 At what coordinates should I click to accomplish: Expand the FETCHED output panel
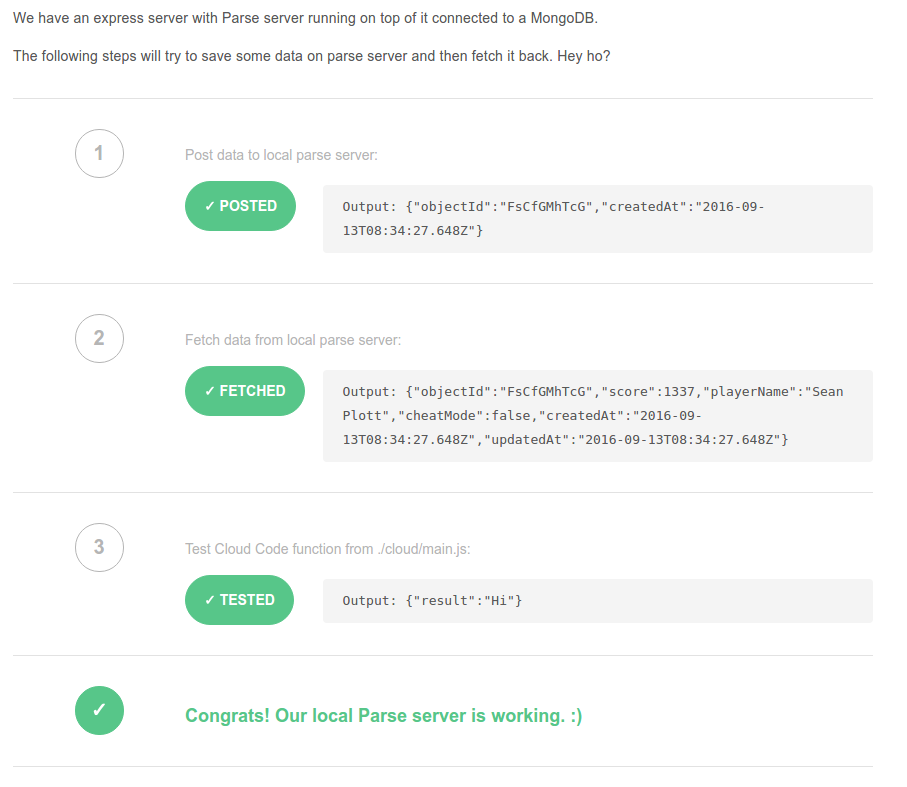[597, 414]
